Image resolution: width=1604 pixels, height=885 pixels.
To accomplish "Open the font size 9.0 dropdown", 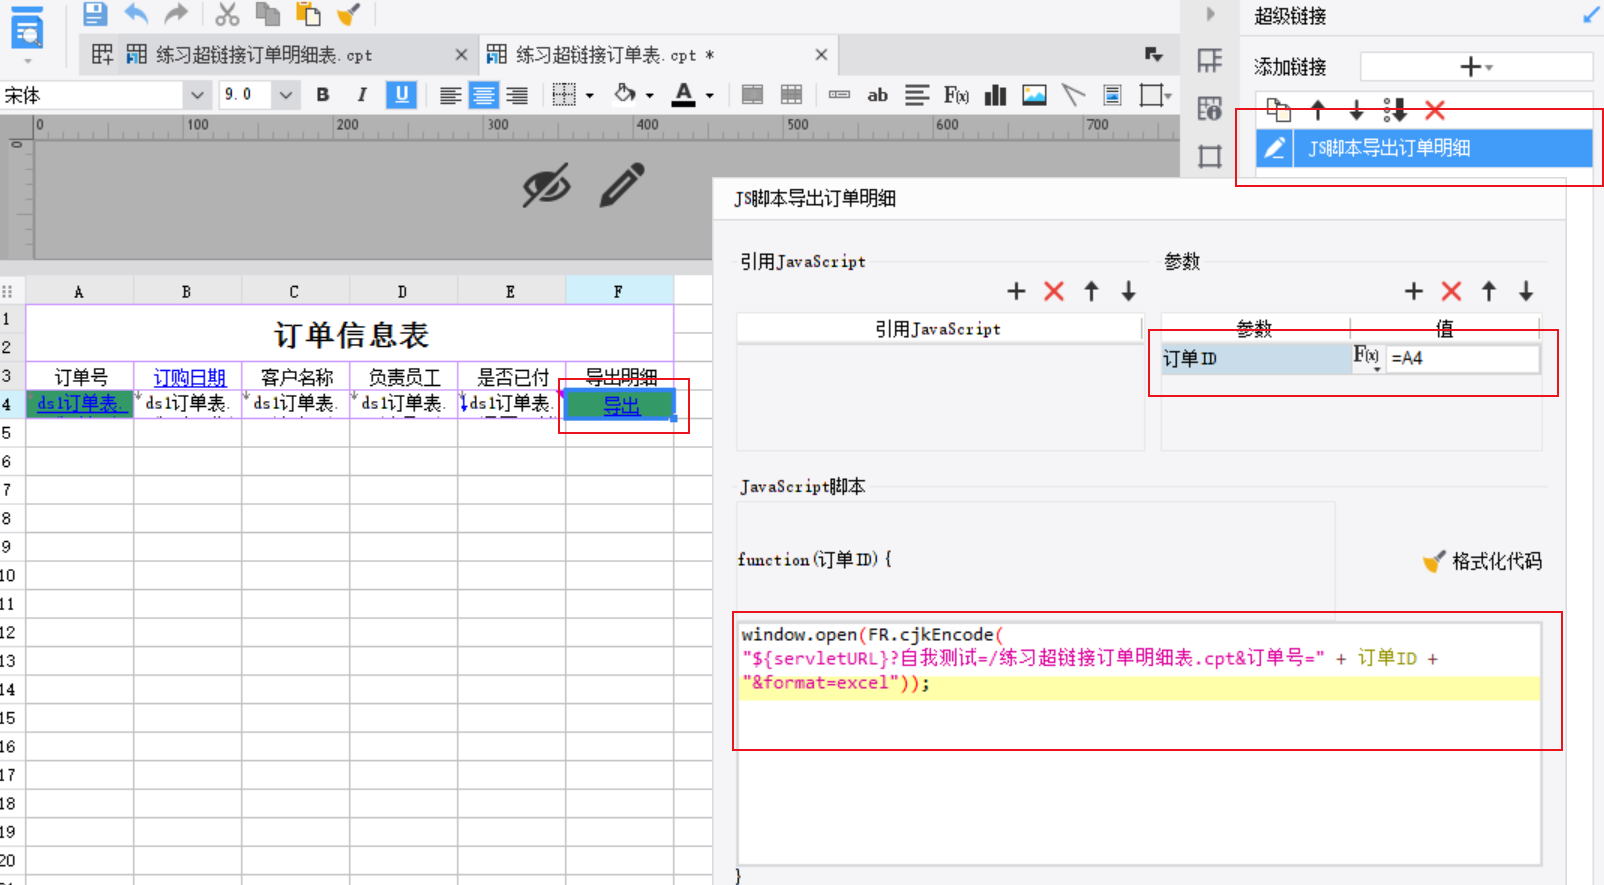I will pos(286,95).
